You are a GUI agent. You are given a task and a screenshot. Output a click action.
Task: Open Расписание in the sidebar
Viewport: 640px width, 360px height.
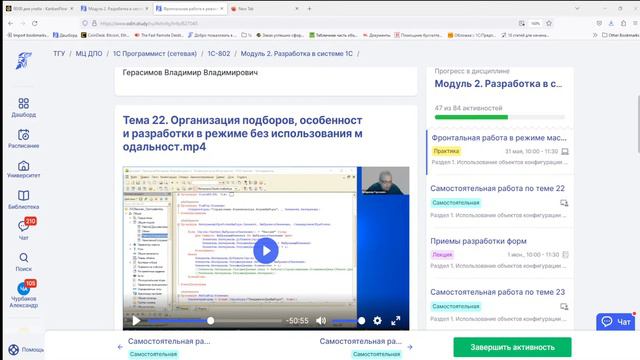(x=23, y=139)
